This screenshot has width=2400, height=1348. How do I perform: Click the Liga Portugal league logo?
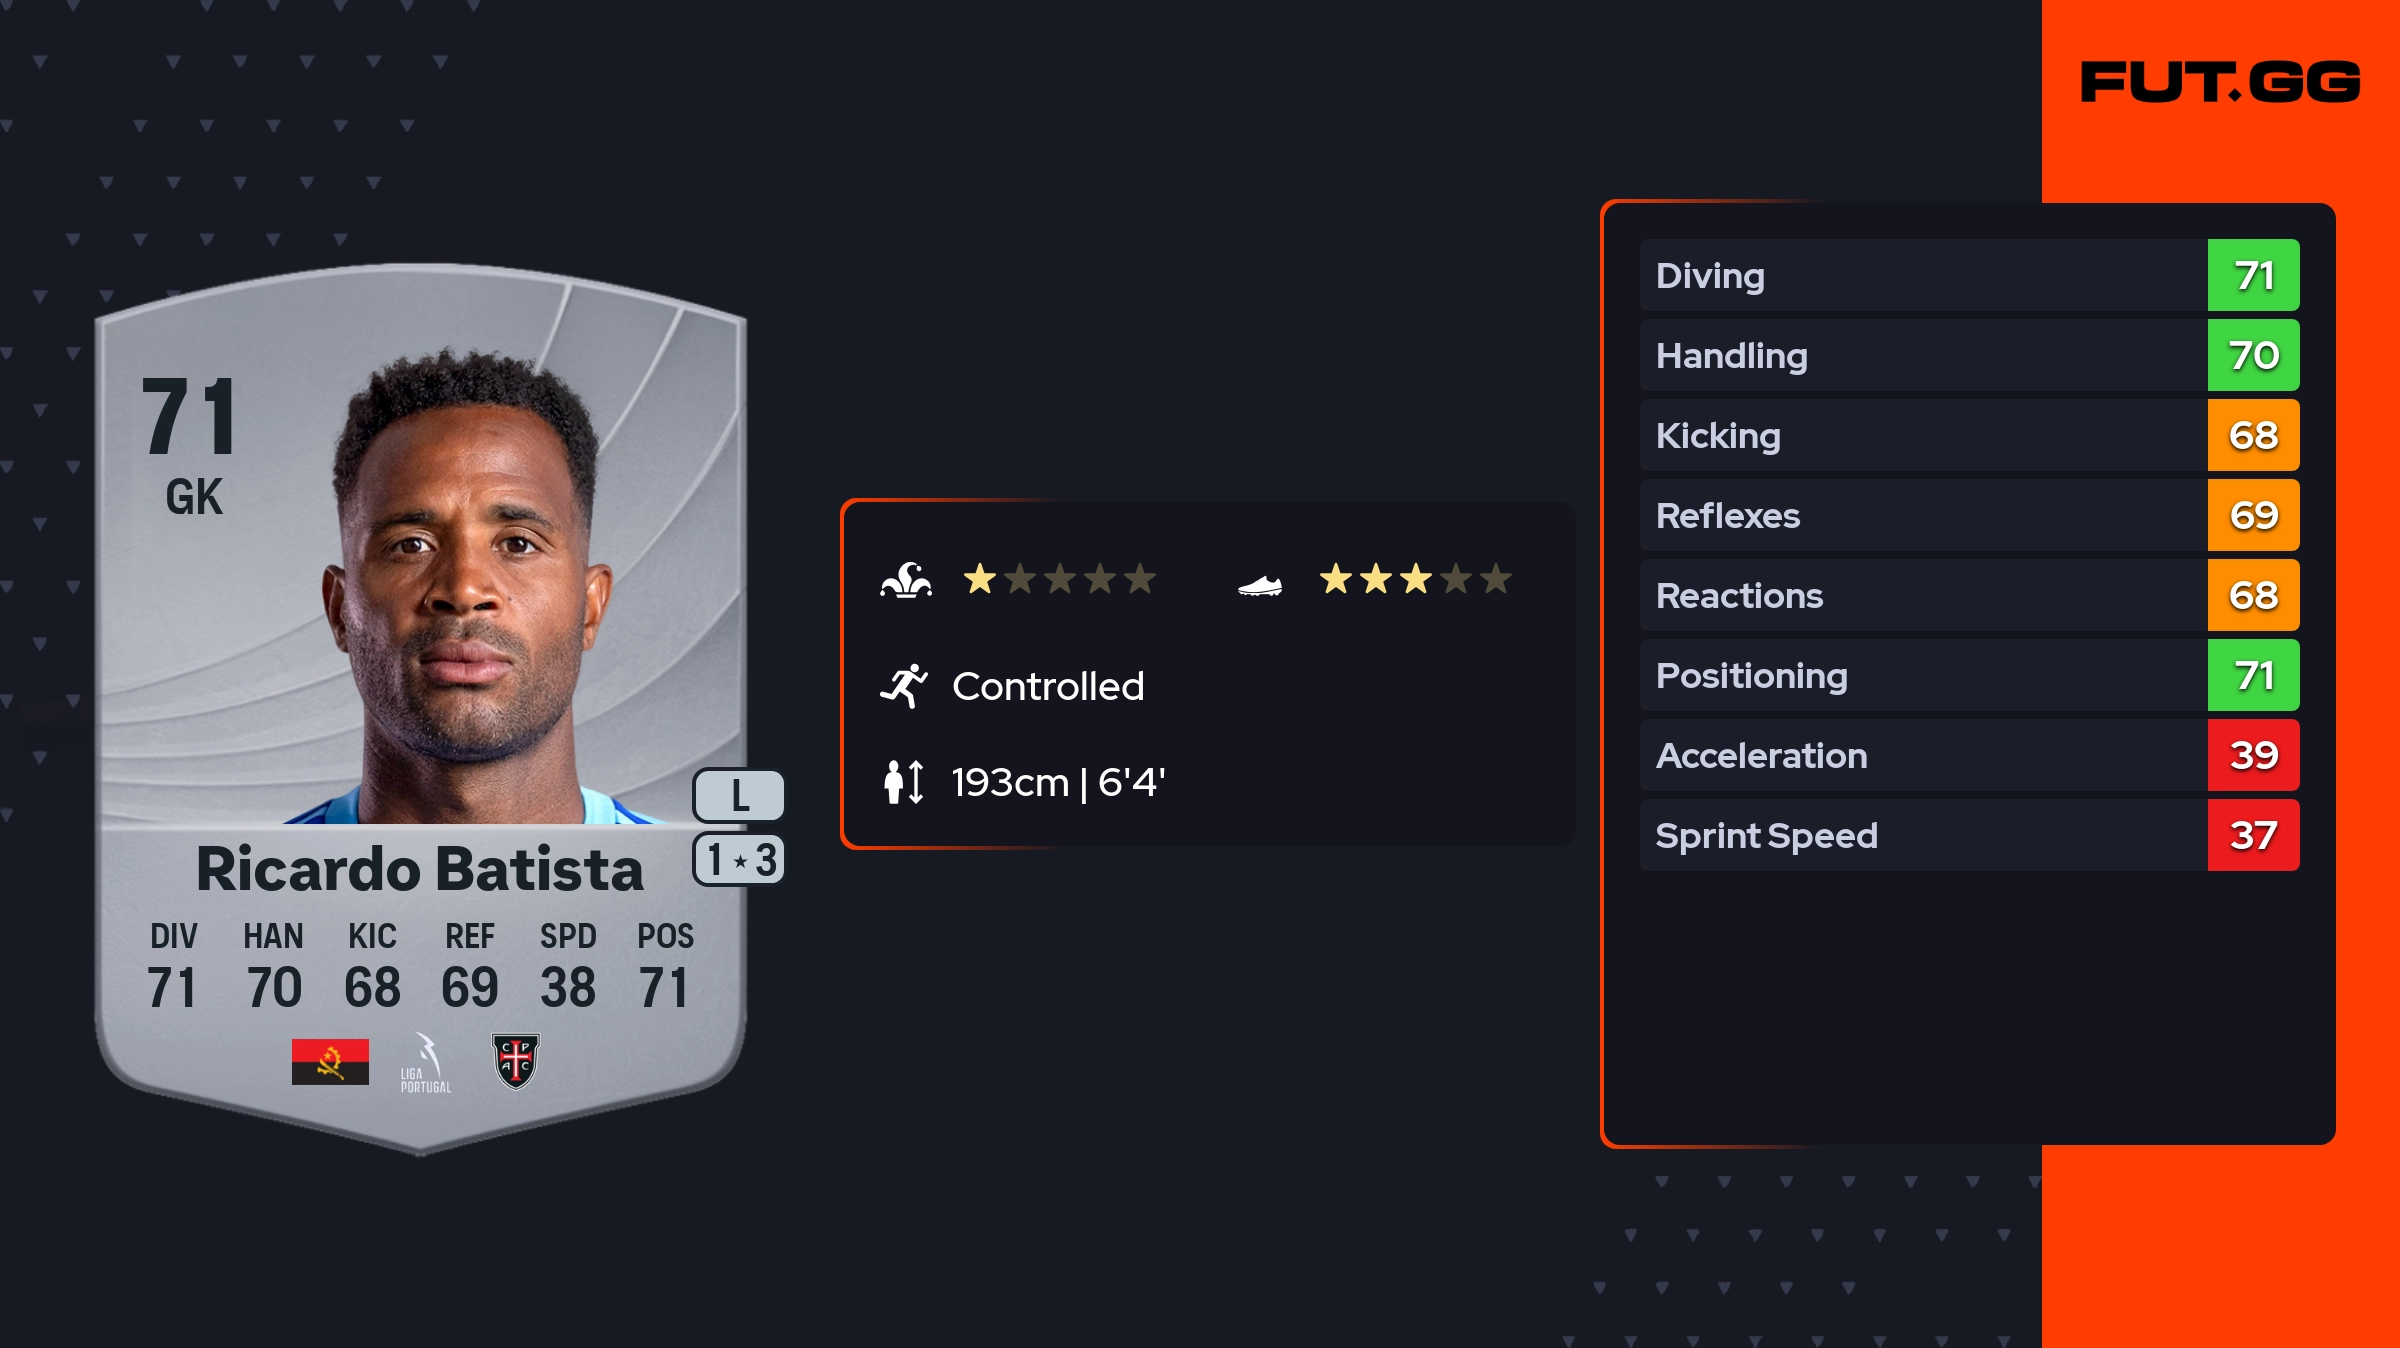[425, 1063]
